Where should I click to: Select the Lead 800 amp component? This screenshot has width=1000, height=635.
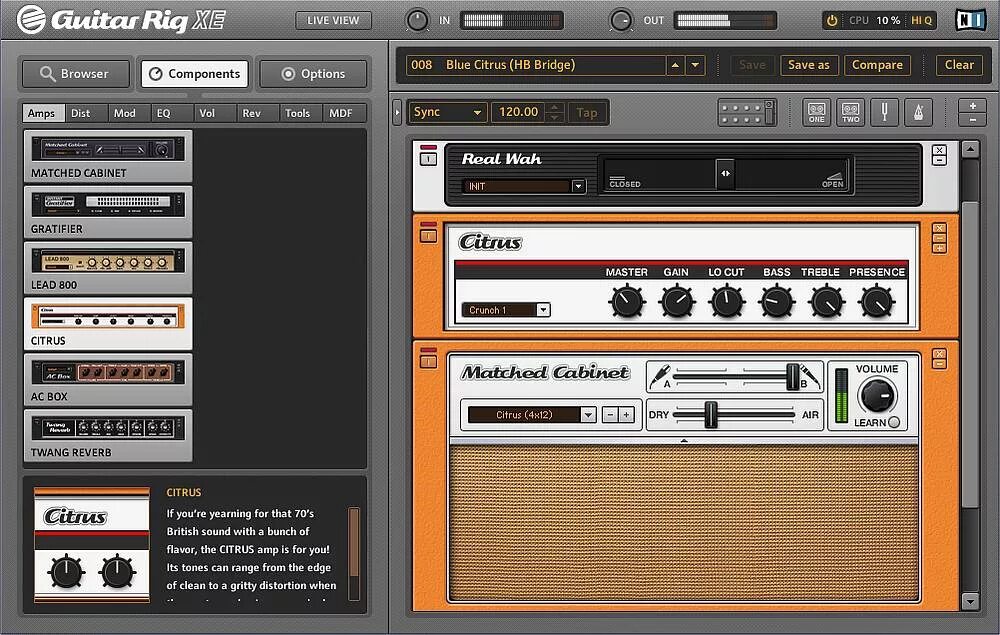108,268
